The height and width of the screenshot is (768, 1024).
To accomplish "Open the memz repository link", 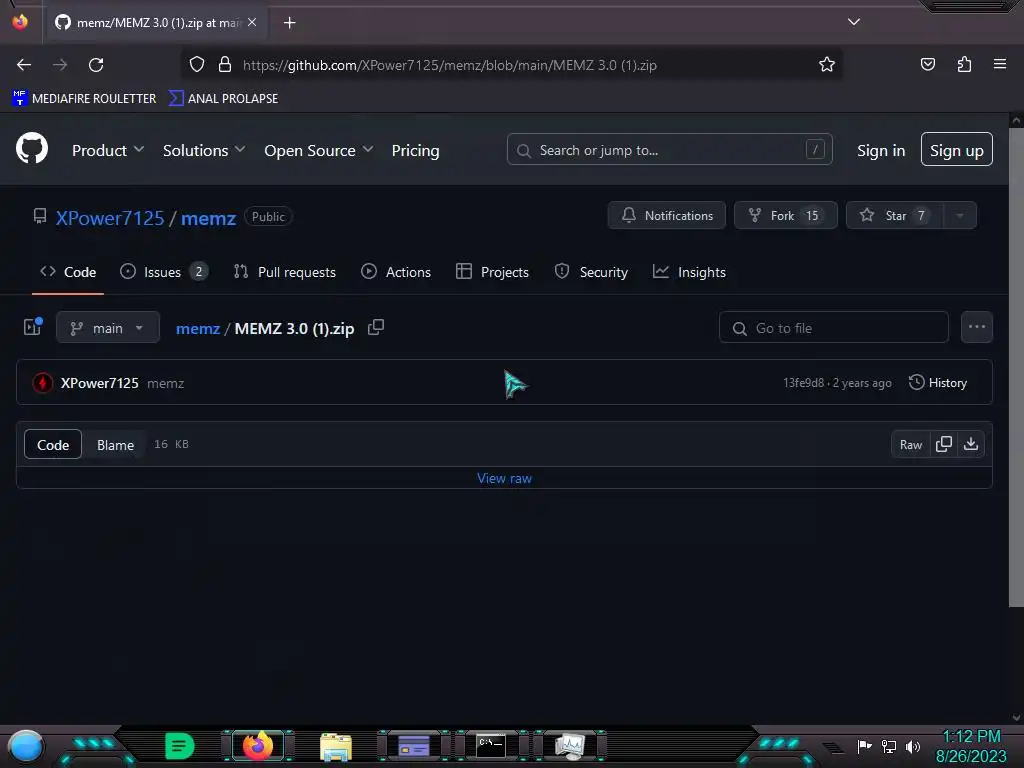I will [208, 218].
